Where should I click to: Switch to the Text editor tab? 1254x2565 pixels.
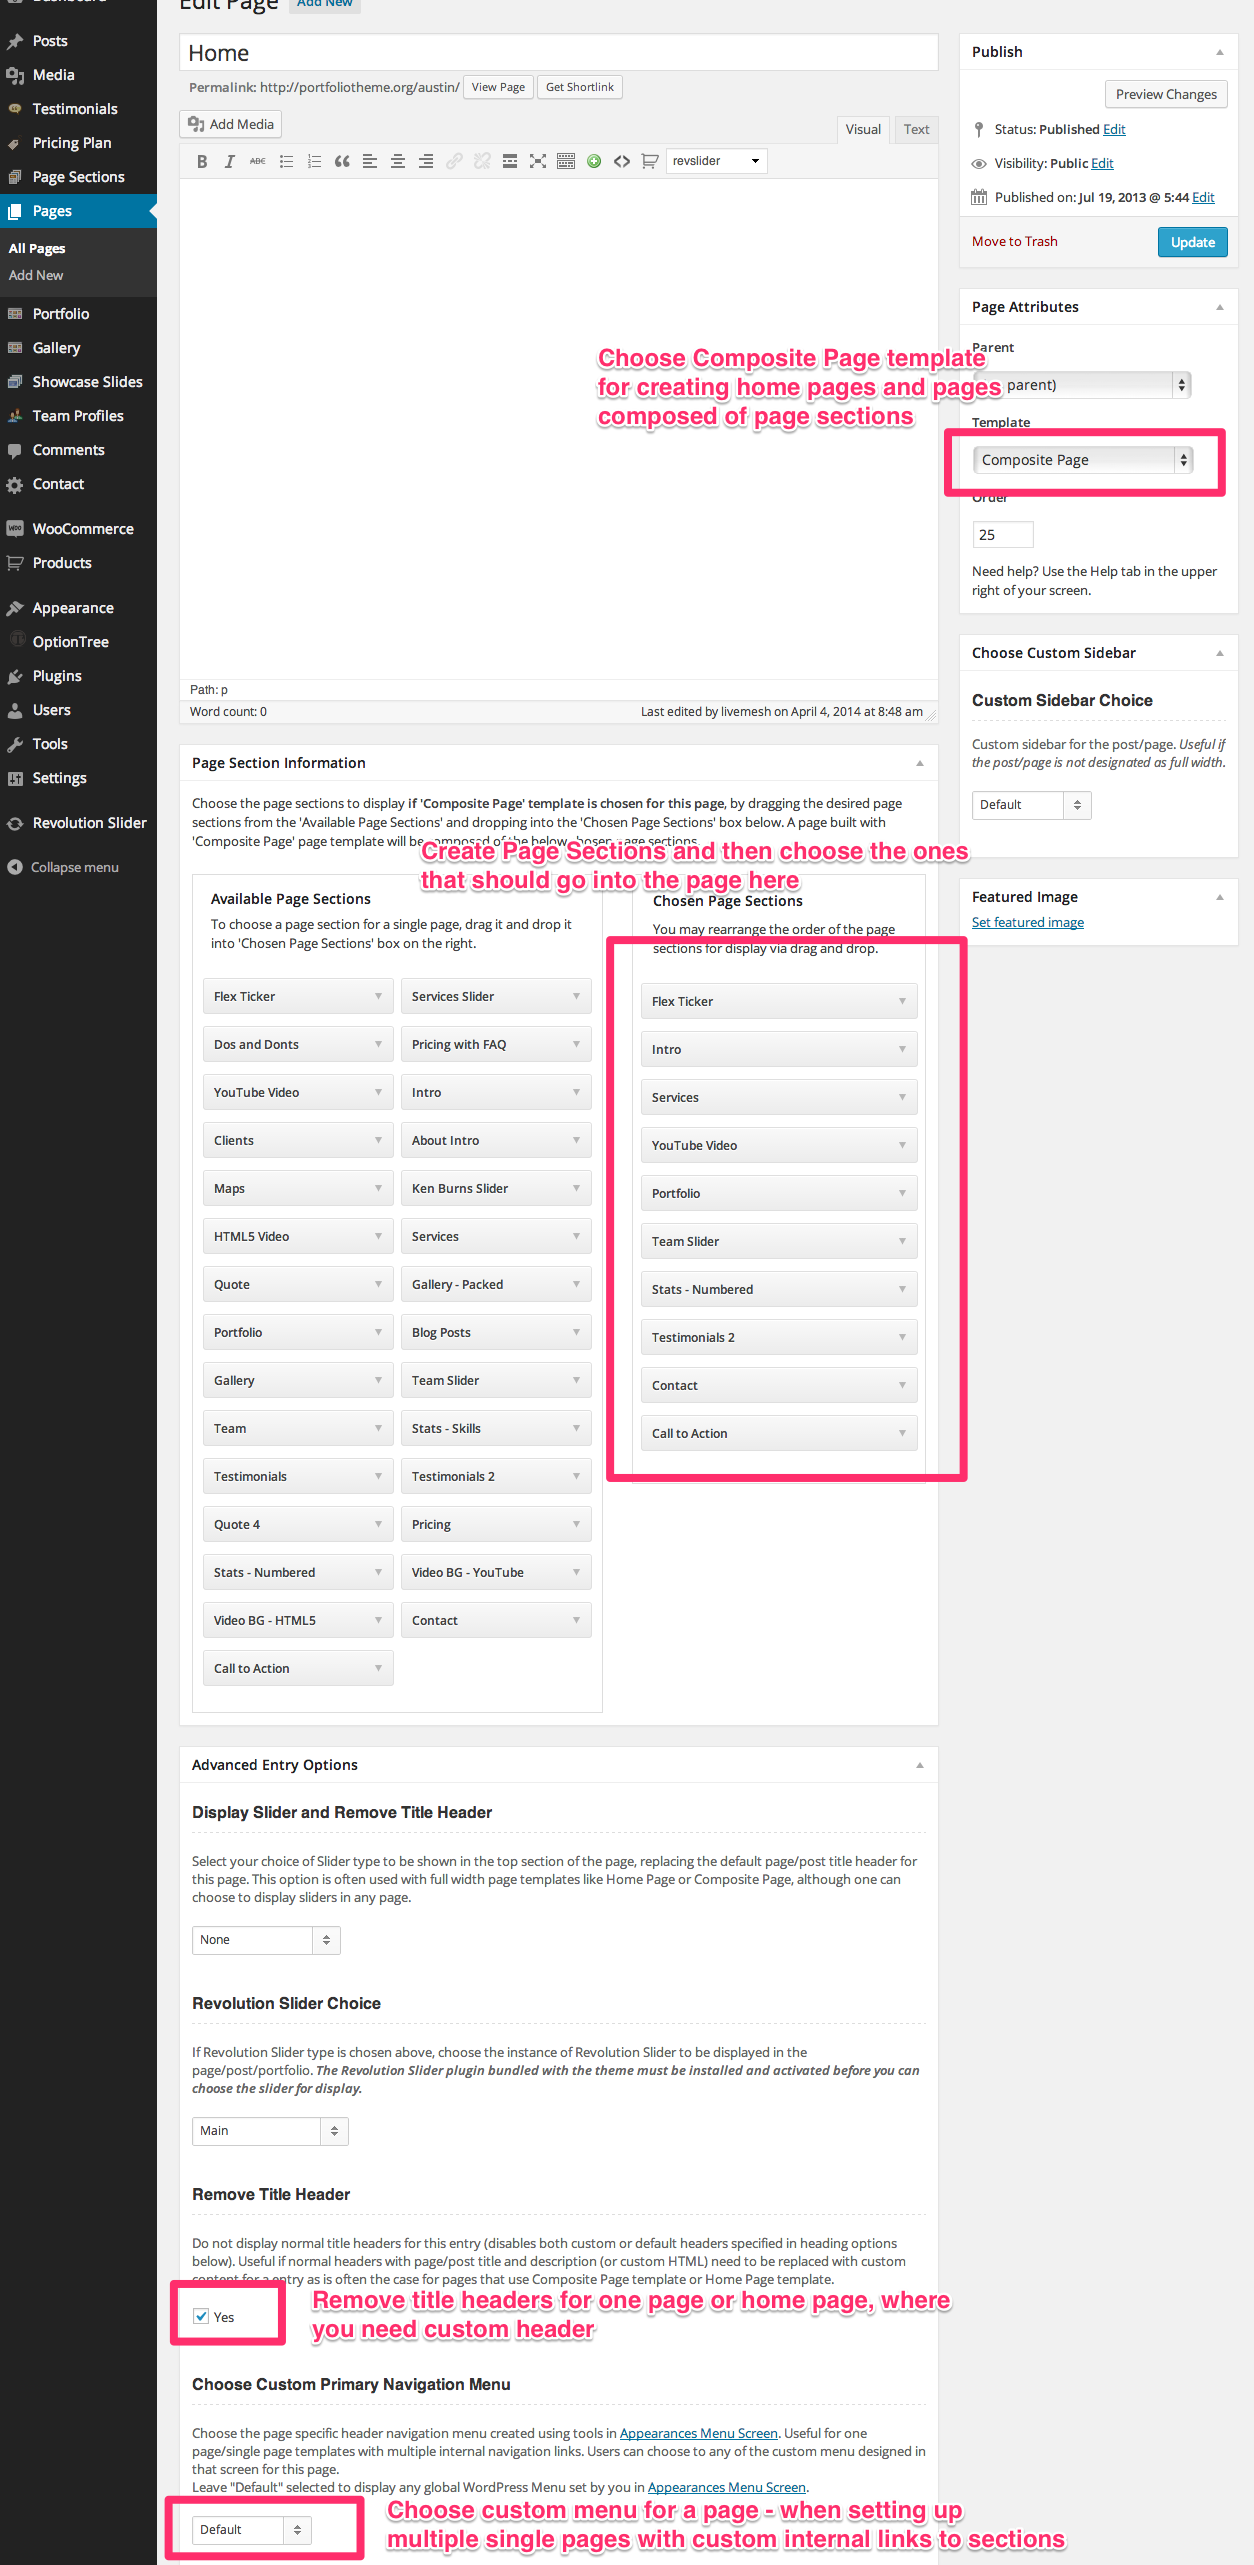[x=916, y=129]
